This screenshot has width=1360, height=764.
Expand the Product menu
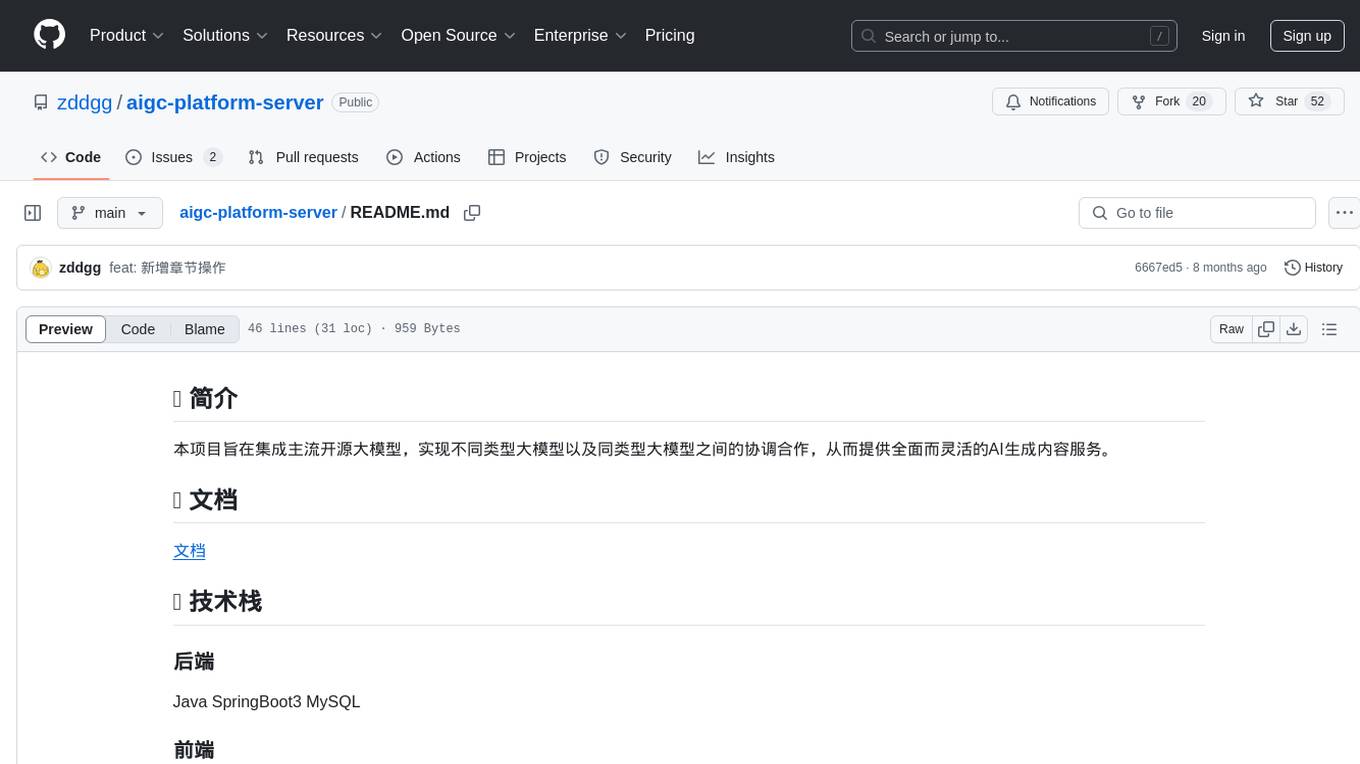(127, 35)
